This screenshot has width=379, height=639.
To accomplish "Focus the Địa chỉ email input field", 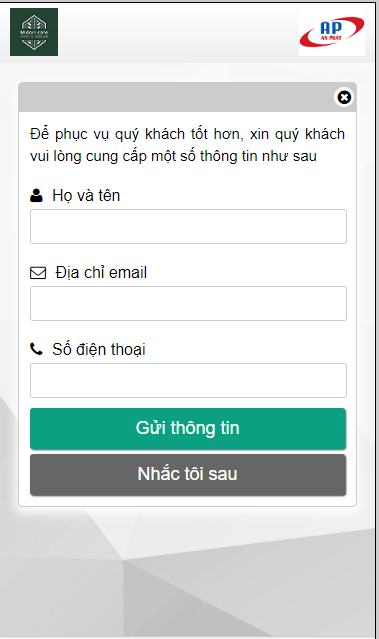I will [x=188, y=304].
